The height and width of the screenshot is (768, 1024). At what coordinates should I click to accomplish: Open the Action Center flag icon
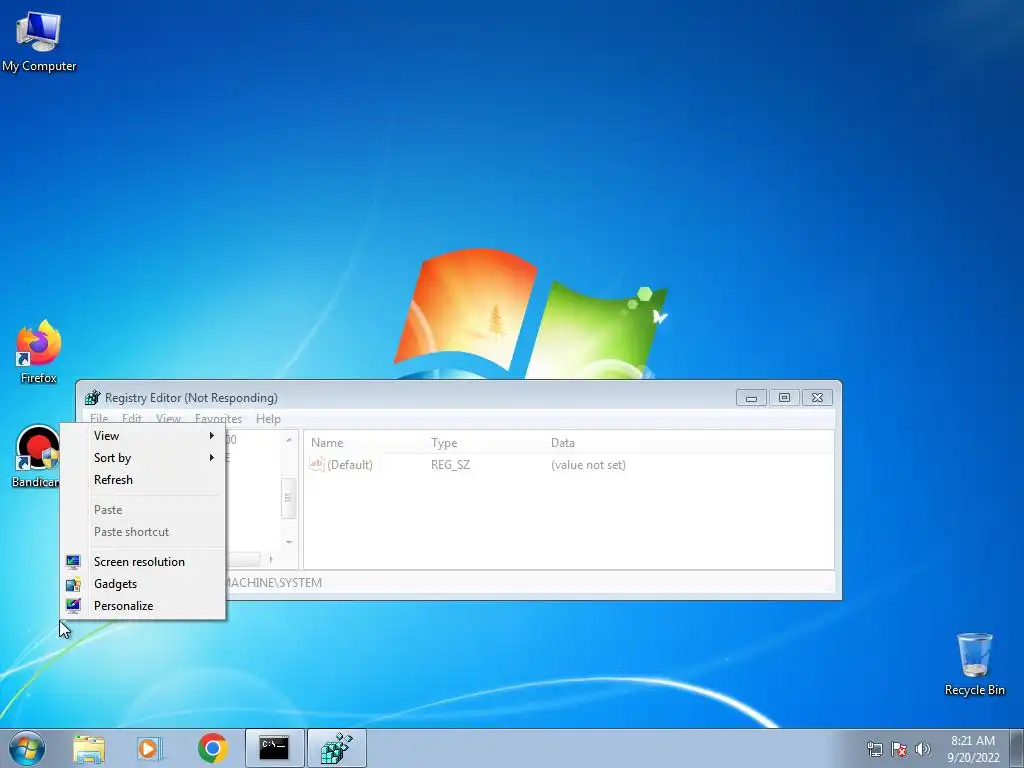tap(899, 749)
